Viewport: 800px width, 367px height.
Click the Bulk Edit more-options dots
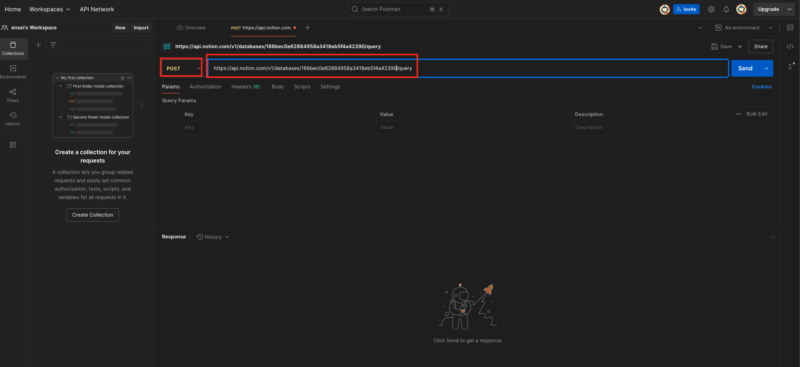pos(738,114)
